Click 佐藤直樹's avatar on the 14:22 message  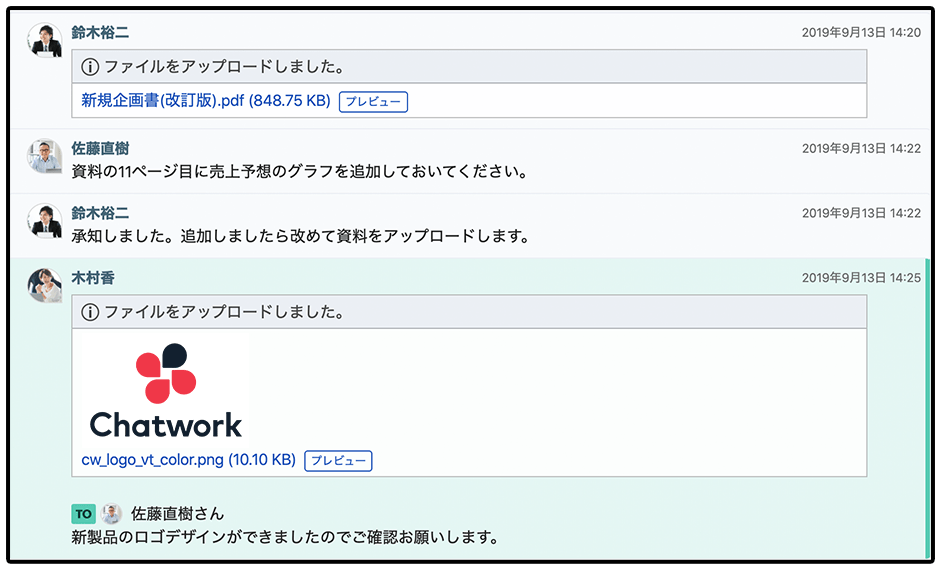tap(45, 156)
